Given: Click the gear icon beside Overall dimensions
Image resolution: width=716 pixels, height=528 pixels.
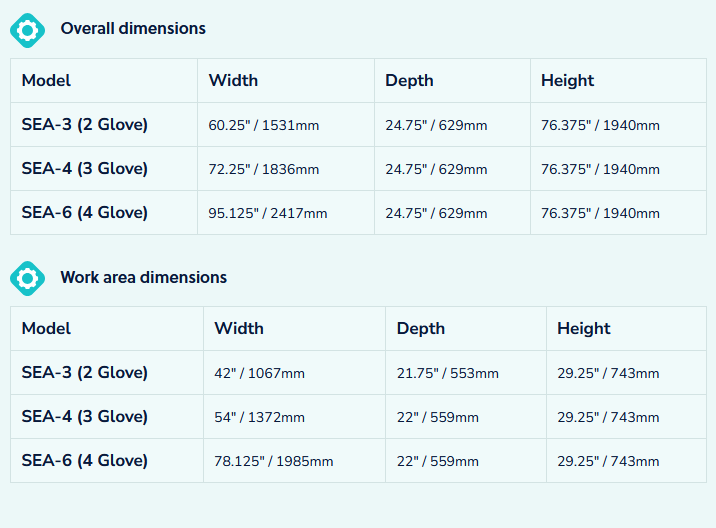Looking at the screenshot, I should coord(27,30).
